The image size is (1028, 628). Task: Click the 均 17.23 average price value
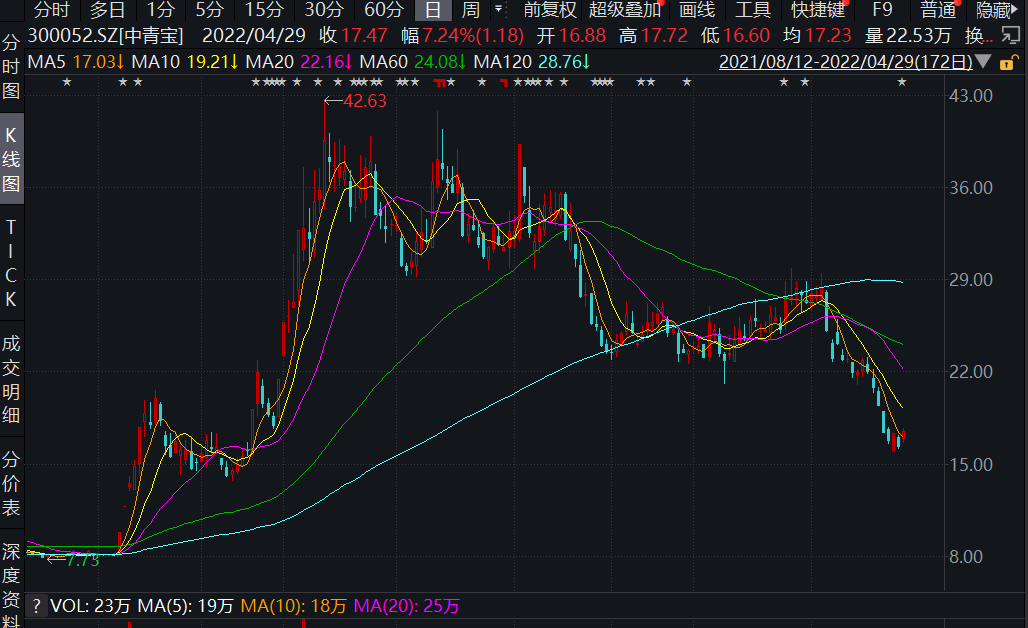pyautogui.click(x=817, y=35)
